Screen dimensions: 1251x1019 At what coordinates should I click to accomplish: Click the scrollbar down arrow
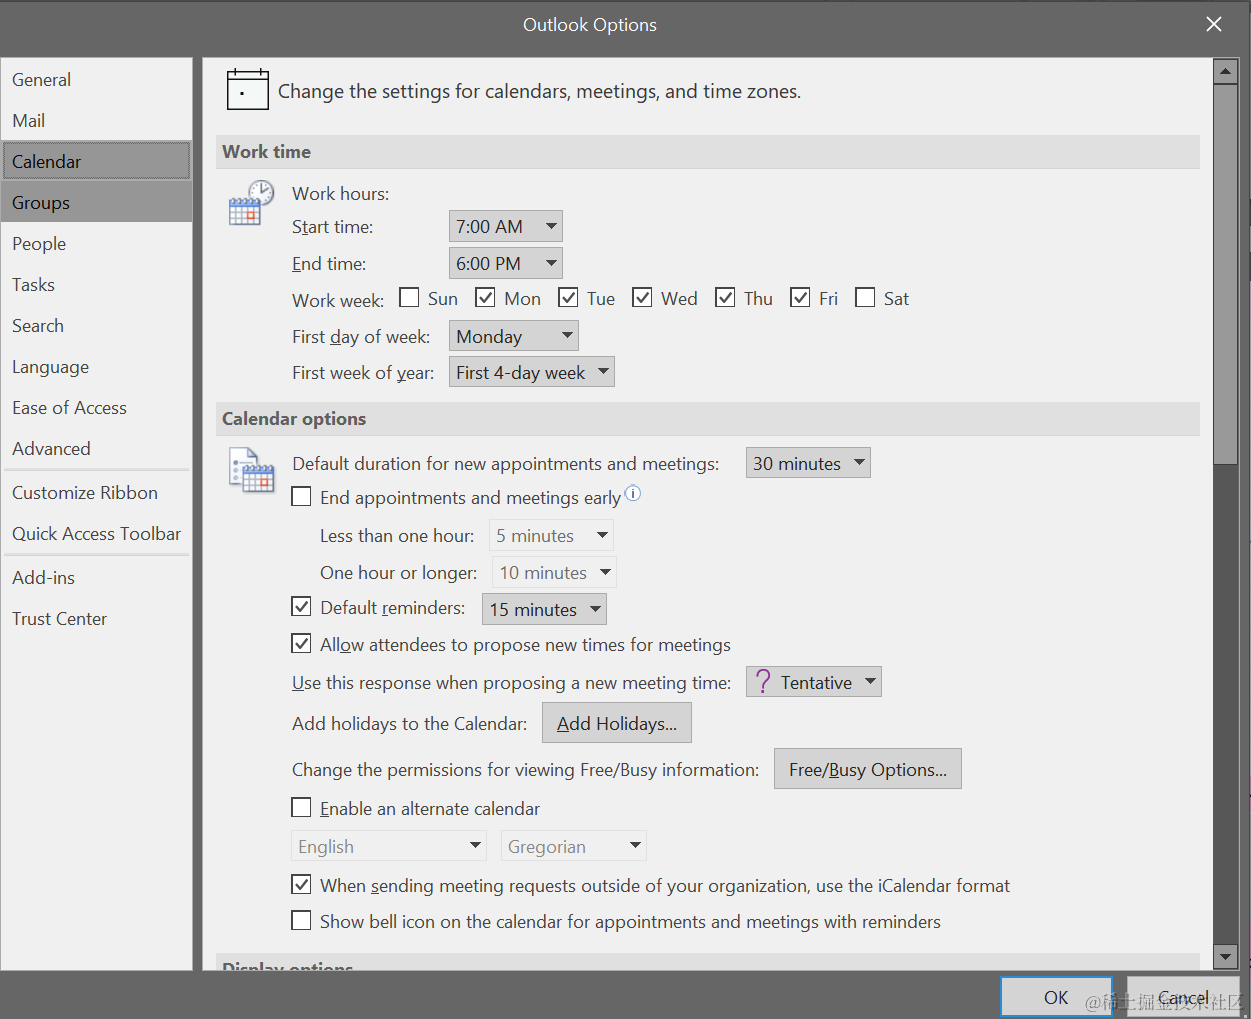[x=1226, y=957]
